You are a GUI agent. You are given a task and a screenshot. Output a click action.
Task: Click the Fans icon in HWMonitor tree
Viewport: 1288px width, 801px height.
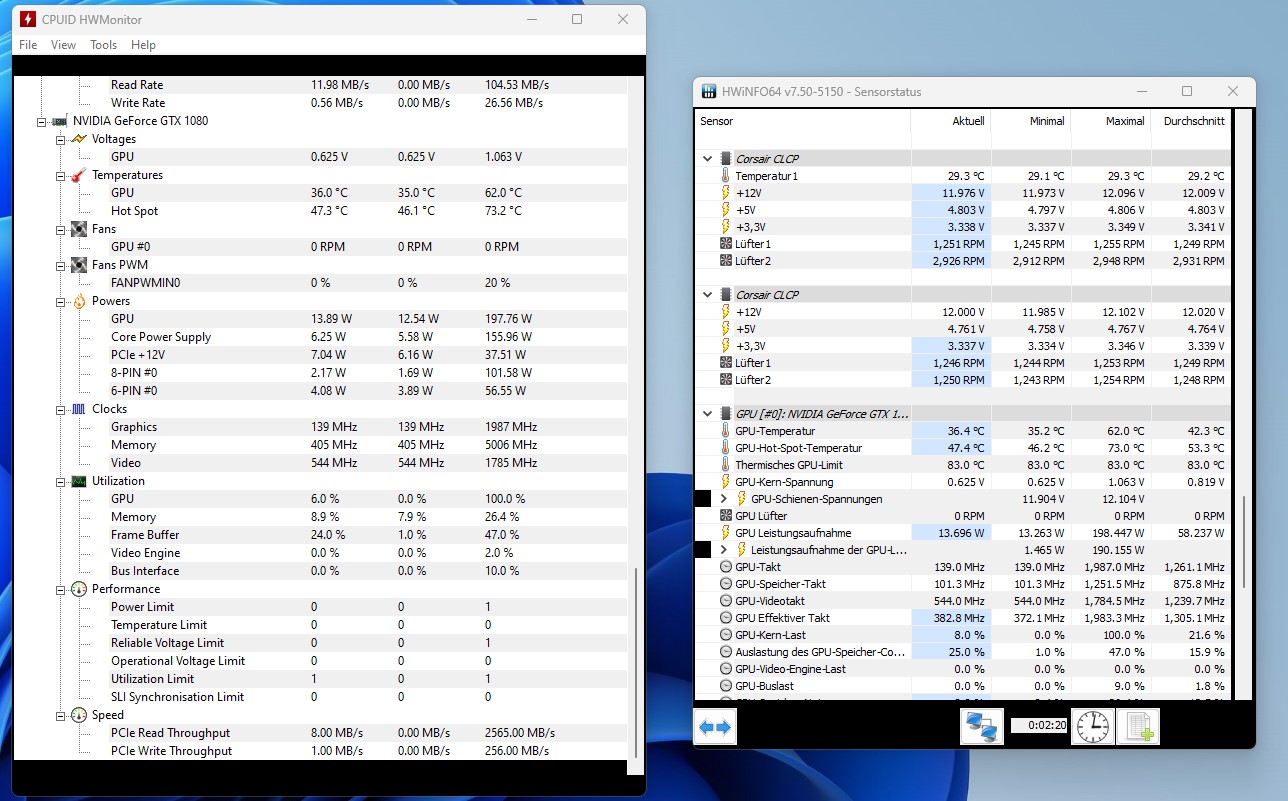pyautogui.click(x=79, y=229)
